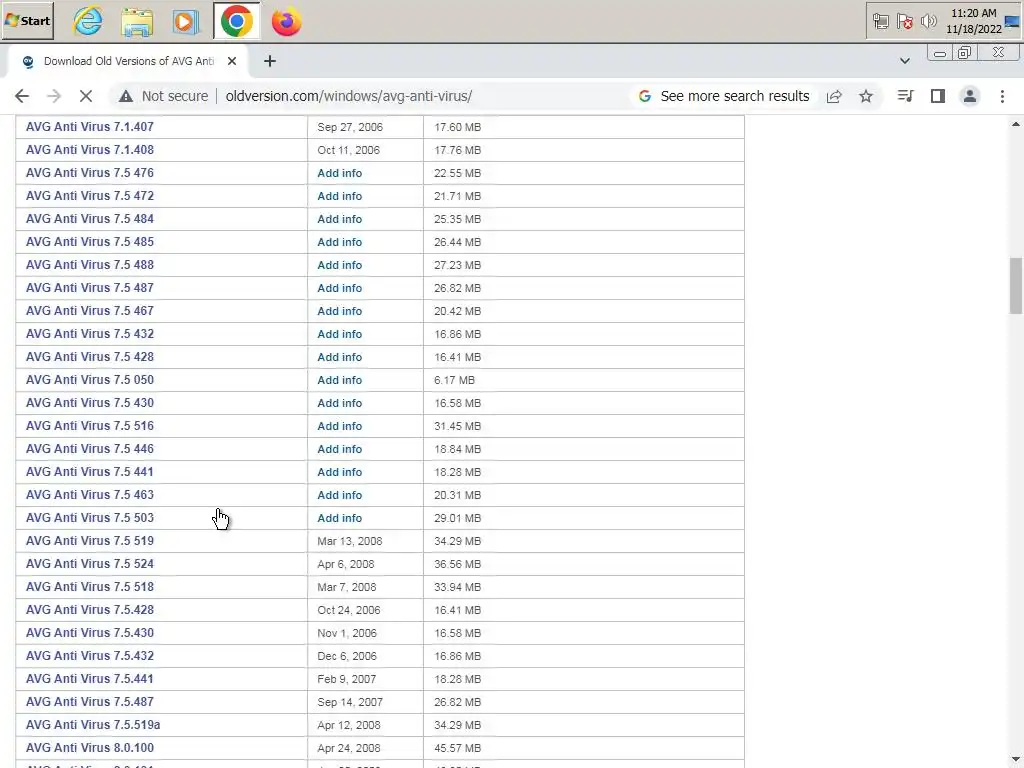
Task: Click the forward navigation arrow
Action: 54,96
